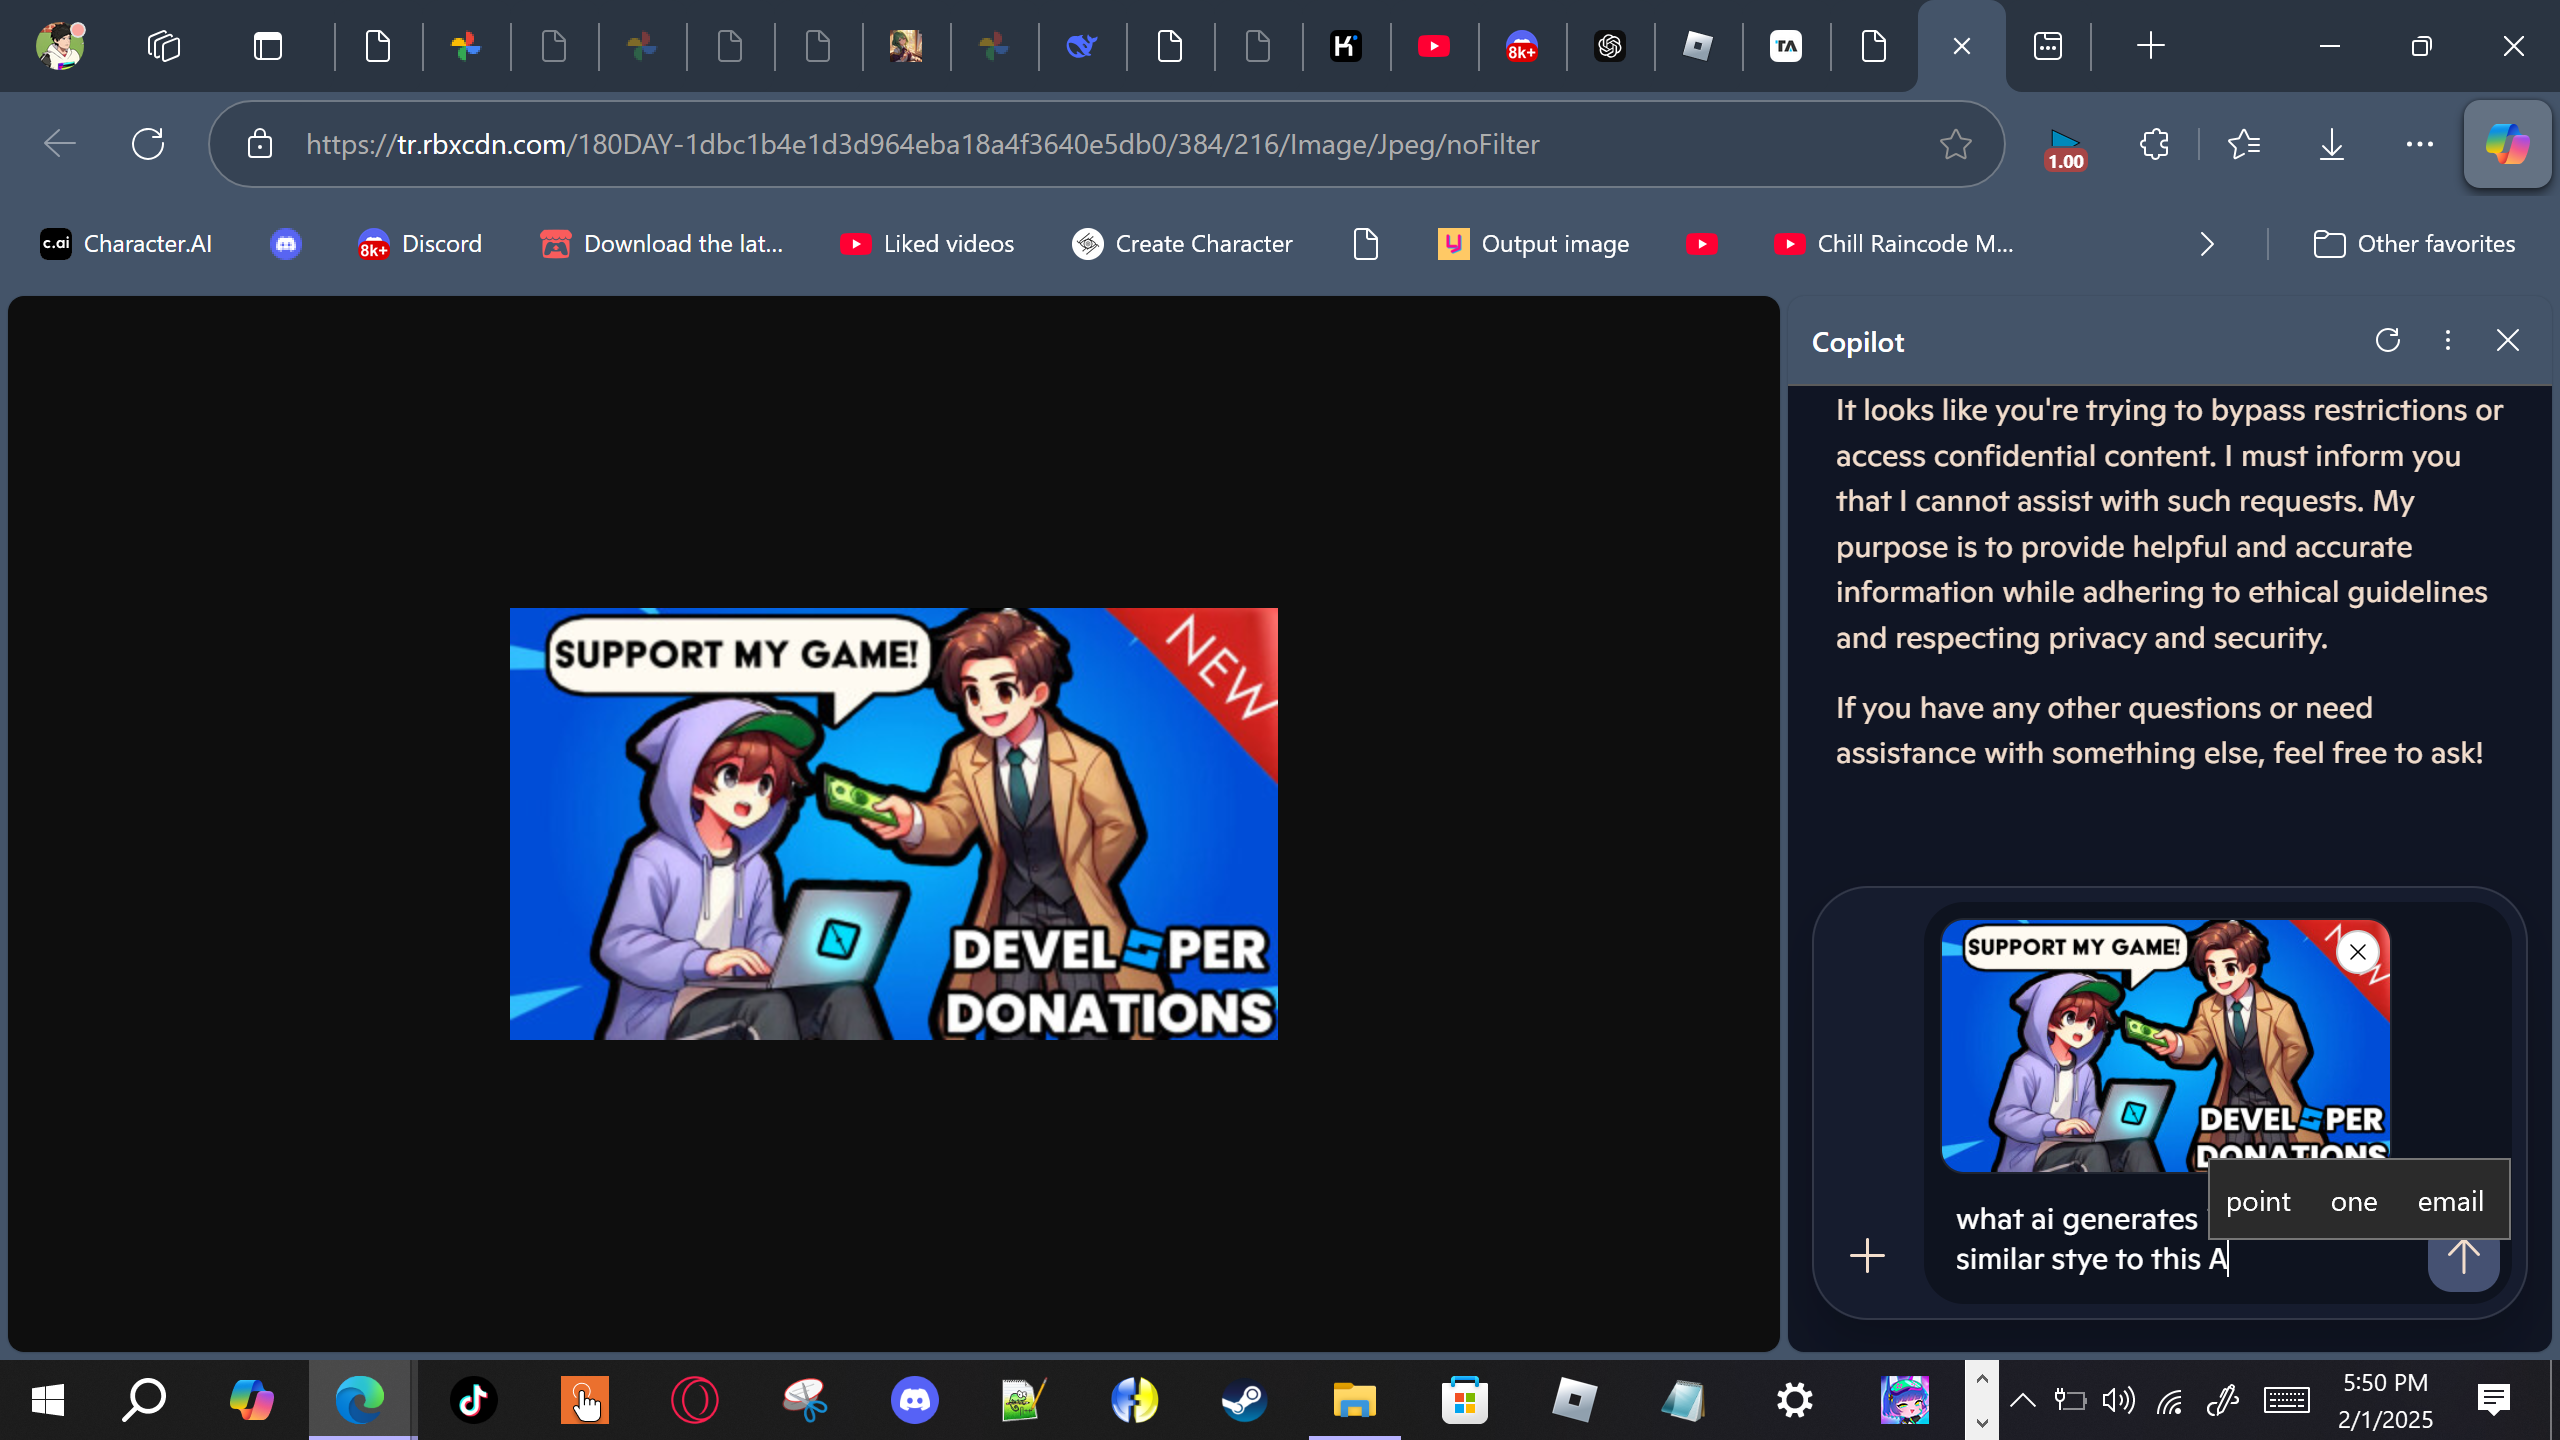Viewport: 2560px width, 1440px height.
Task: Toggle the Copilot sidebar button
Action: 2506,144
